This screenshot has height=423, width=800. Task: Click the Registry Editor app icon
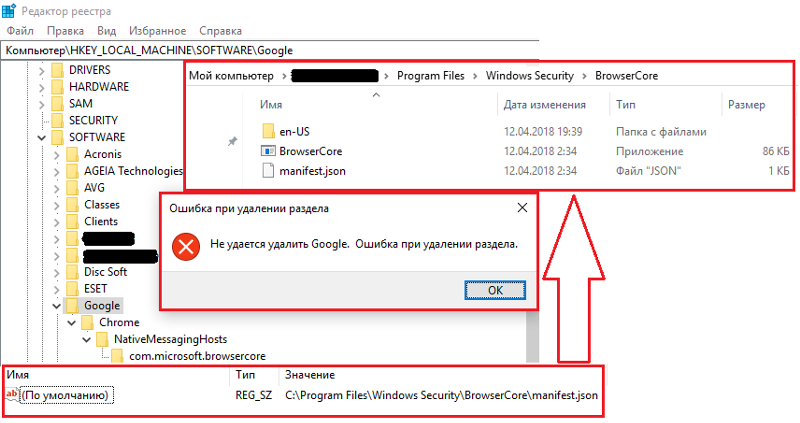pos(9,11)
